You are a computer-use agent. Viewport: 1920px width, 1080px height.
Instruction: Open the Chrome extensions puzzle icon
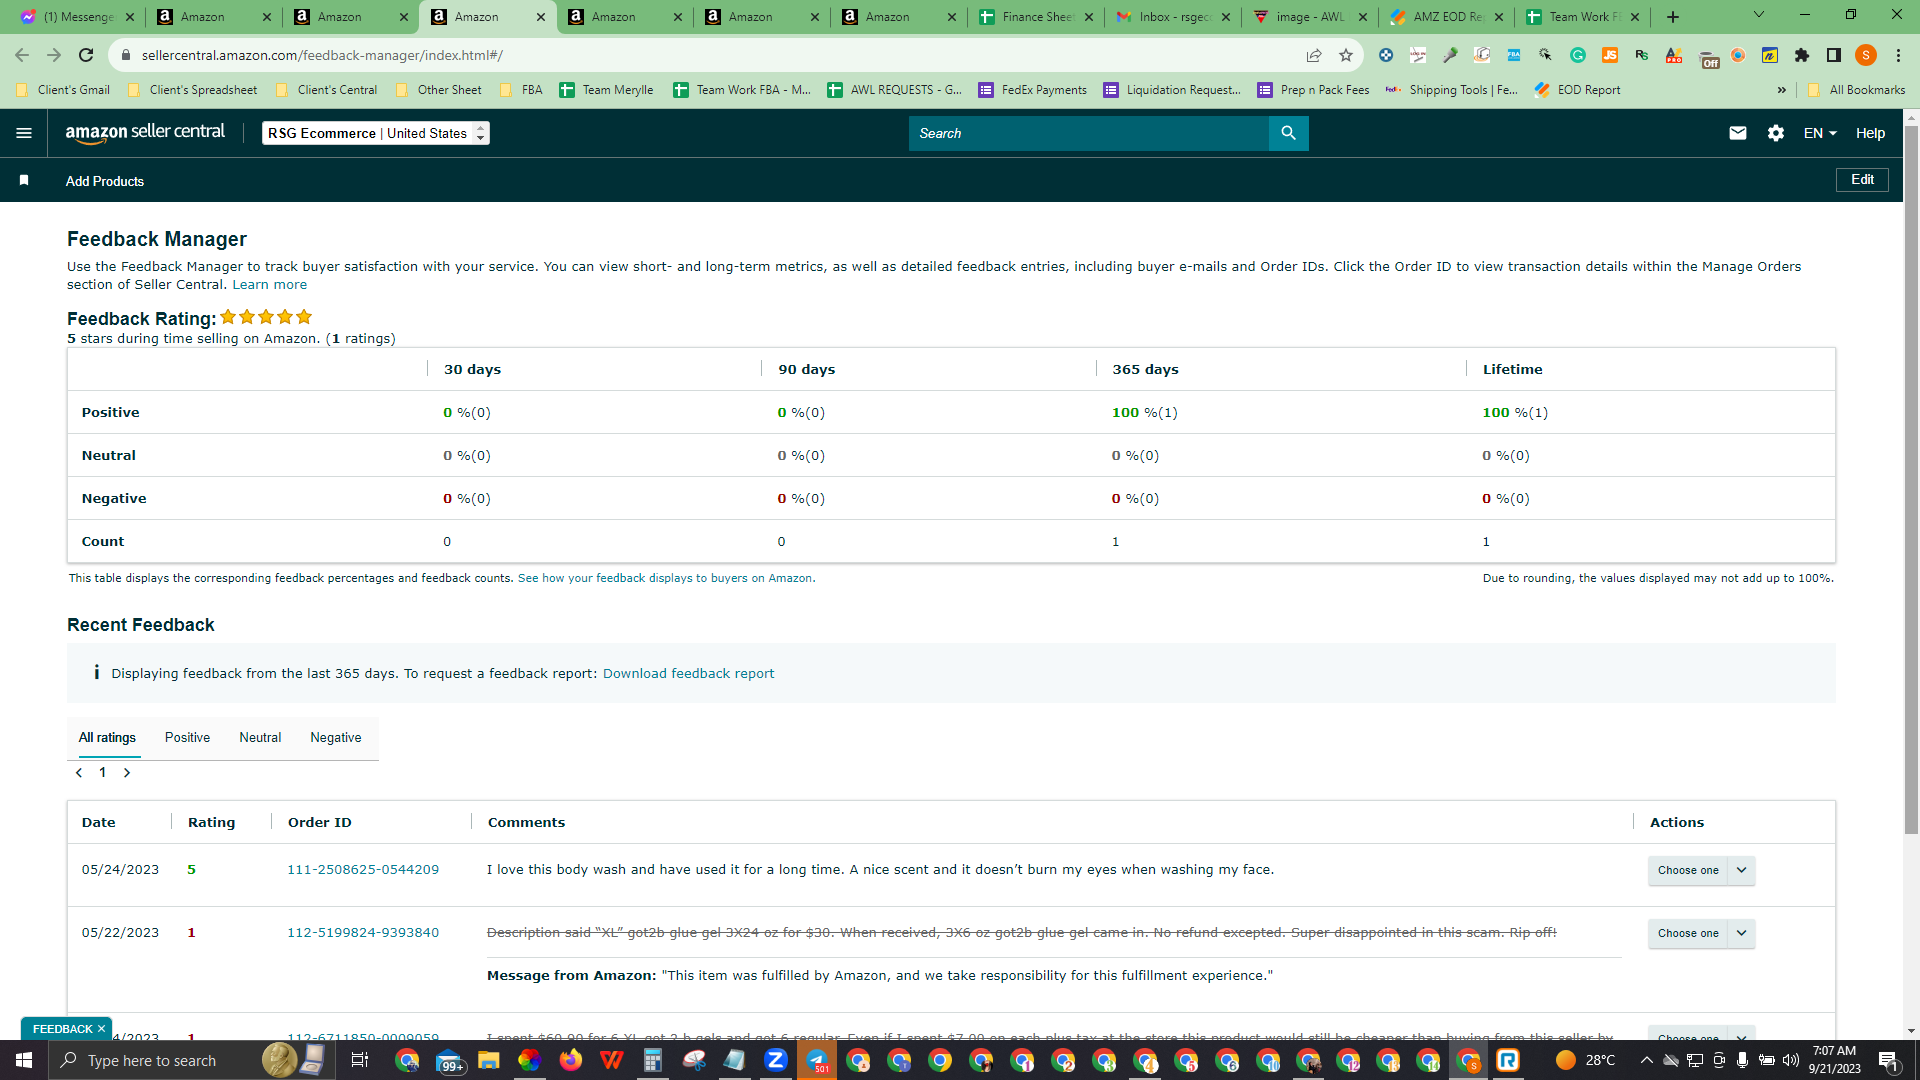point(1802,55)
